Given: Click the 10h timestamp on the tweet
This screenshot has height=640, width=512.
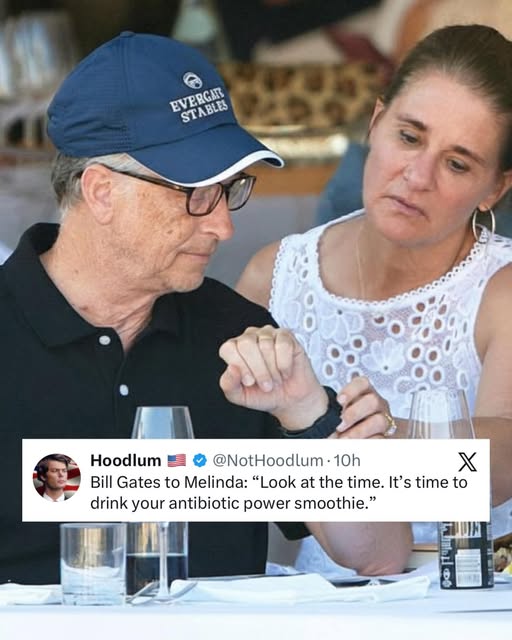Looking at the screenshot, I should coord(347,461).
